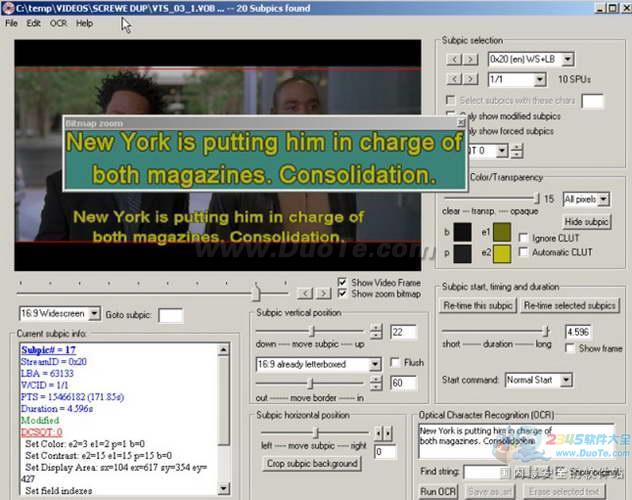Pick the e1 emphasis color swatch
The image size is (632, 500).
[502, 232]
